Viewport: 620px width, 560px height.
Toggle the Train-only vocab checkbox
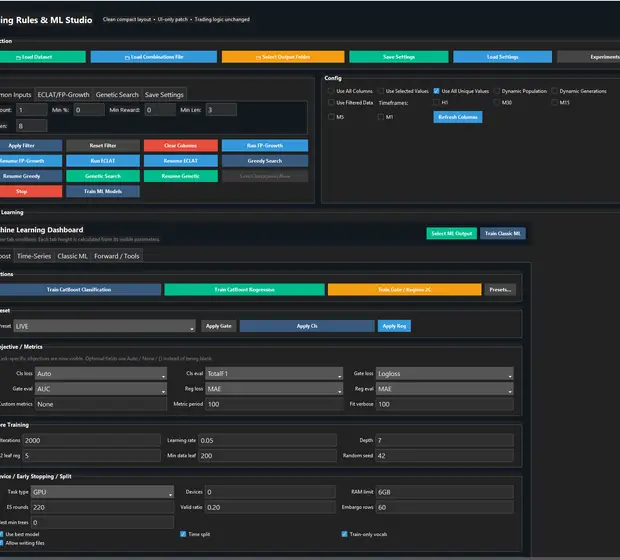(344, 534)
